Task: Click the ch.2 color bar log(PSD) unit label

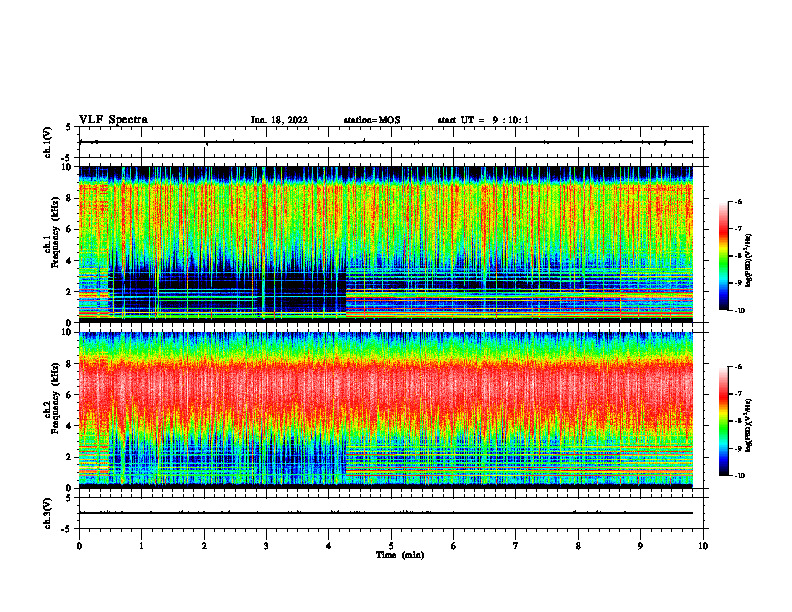Action: (749, 424)
